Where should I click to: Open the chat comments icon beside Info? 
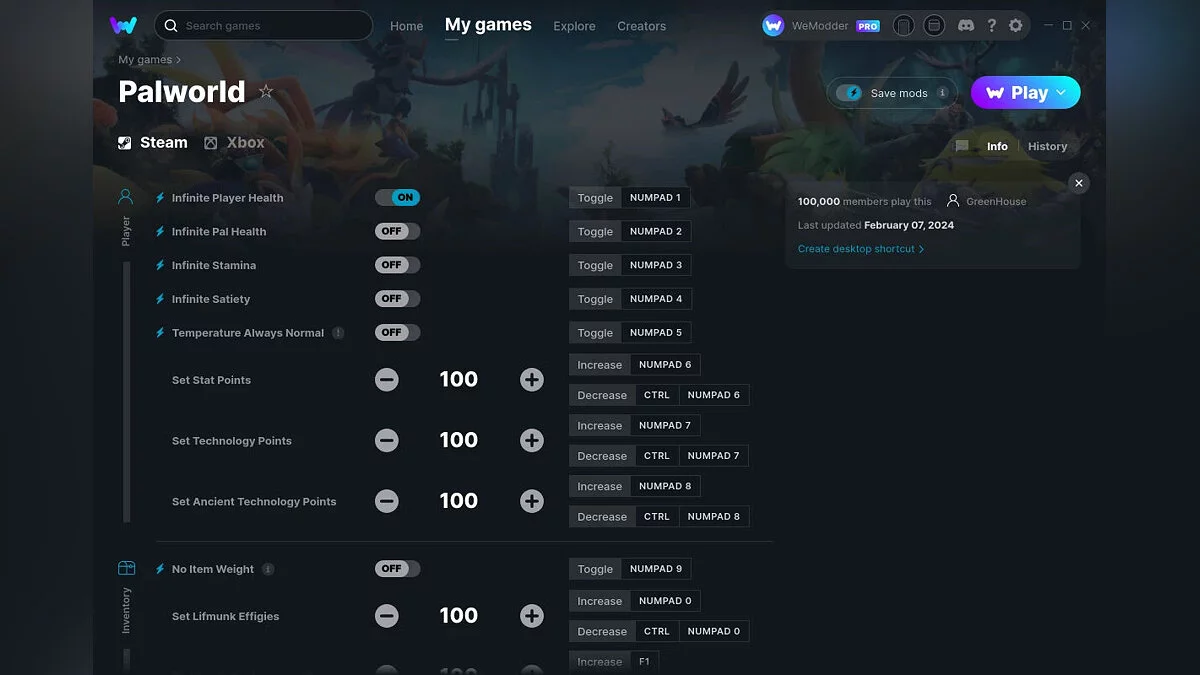[x=962, y=146]
